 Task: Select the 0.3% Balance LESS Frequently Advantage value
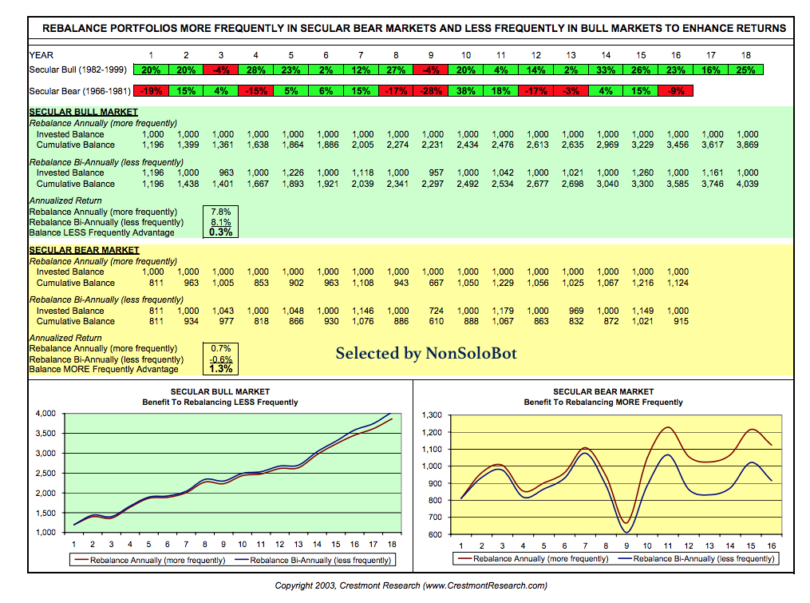pyautogui.click(x=221, y=231)
